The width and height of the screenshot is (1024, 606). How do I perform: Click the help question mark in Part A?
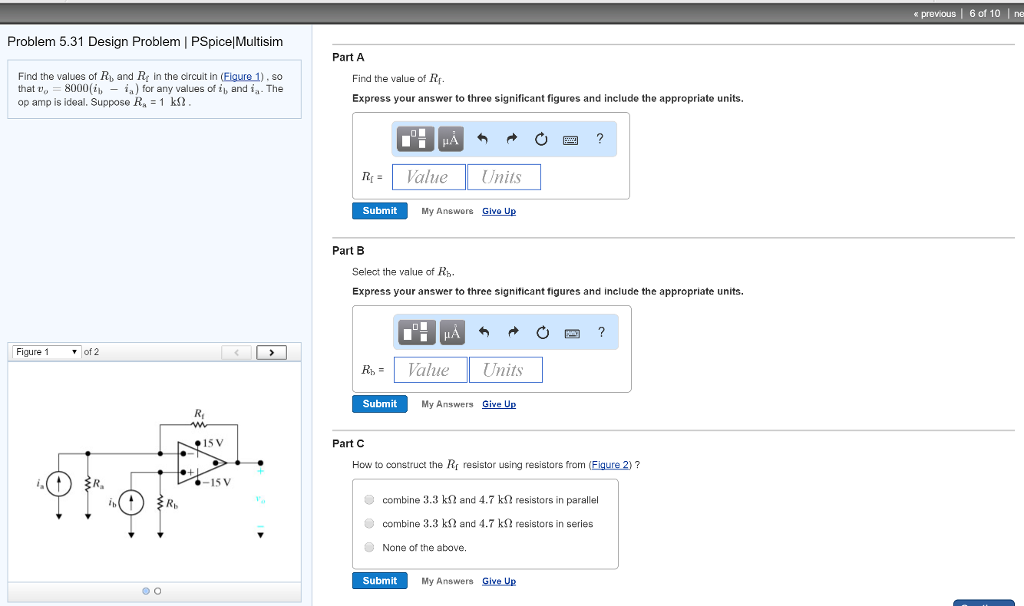599,138
